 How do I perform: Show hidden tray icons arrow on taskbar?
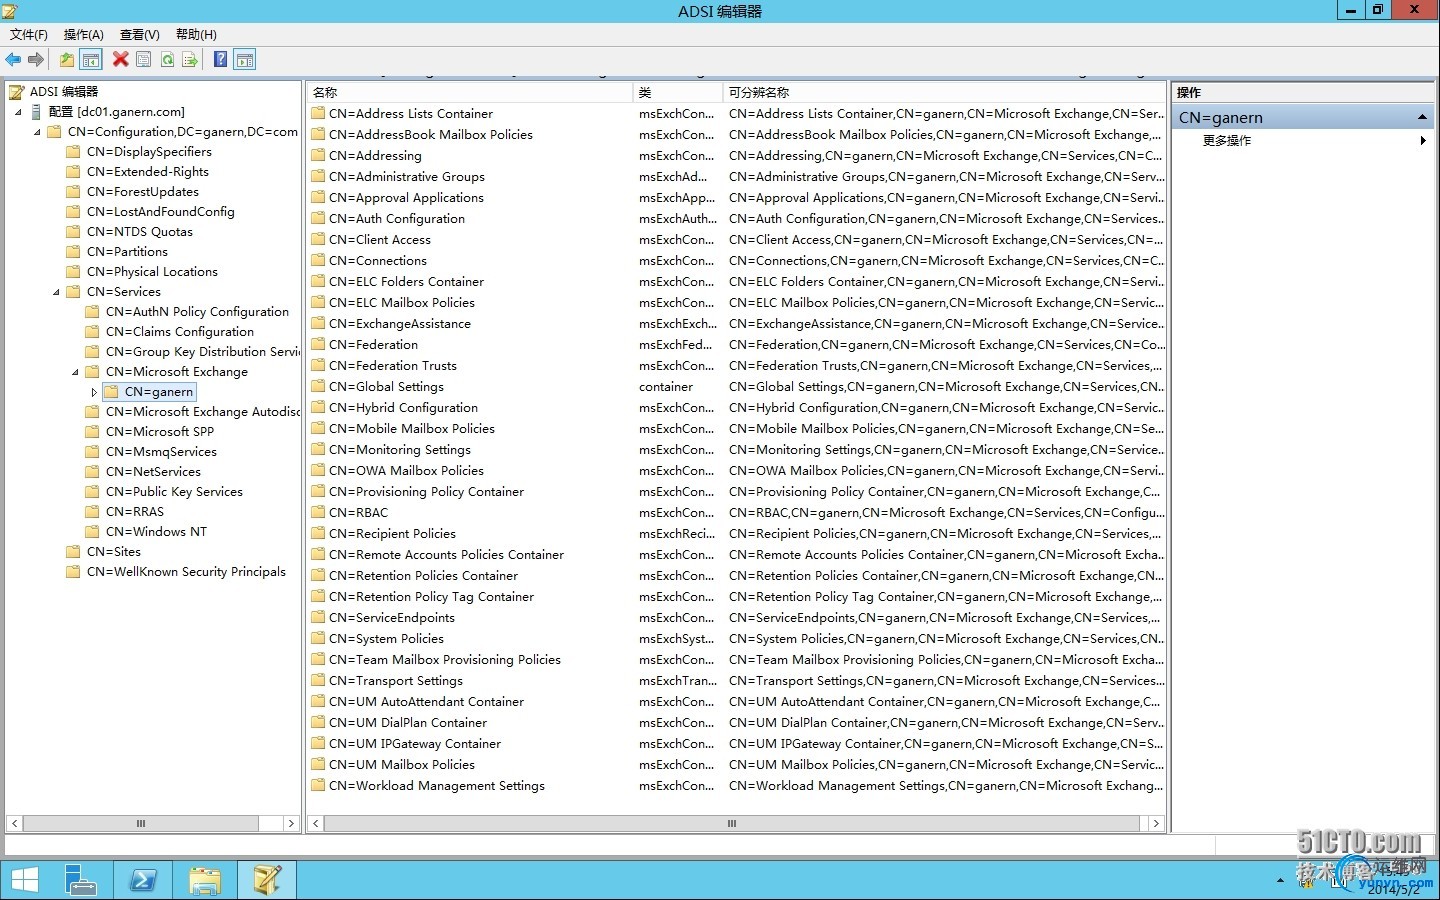click(1280, 881)
